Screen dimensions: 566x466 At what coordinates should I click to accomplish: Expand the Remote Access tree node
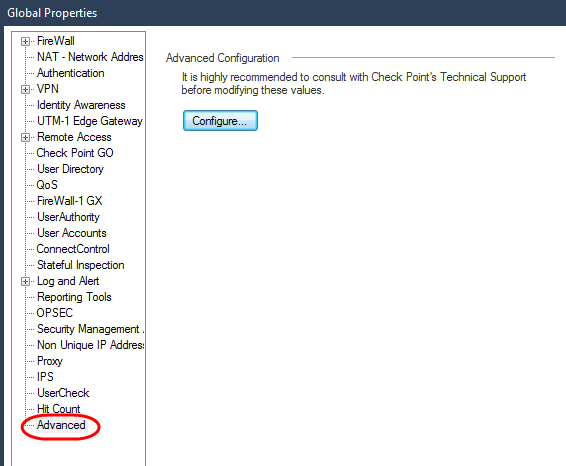pyautogui.click(x=25, y=138)
